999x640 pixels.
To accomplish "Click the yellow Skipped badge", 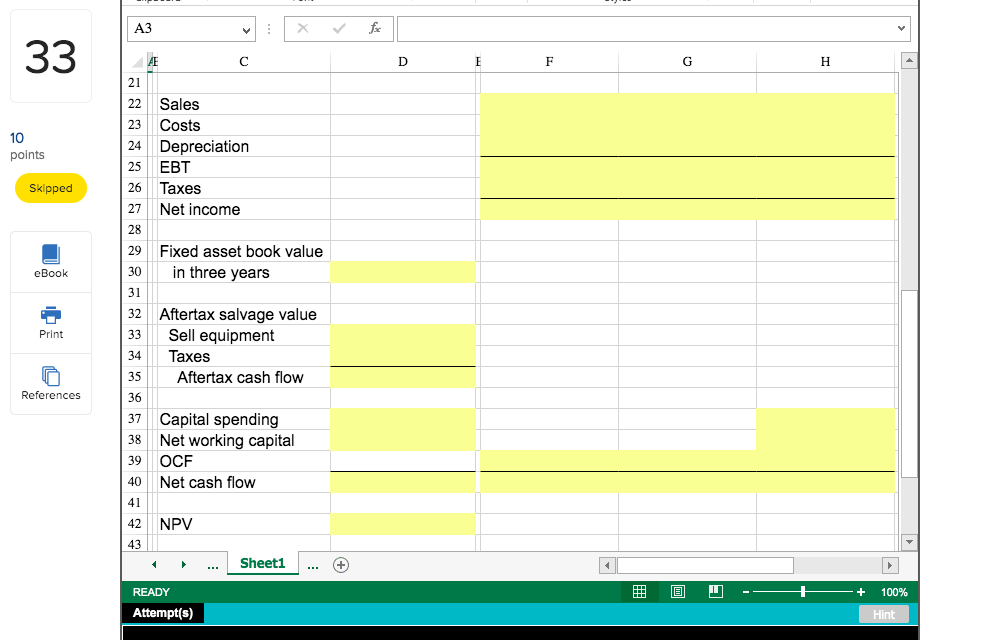I will click(50, 188).
